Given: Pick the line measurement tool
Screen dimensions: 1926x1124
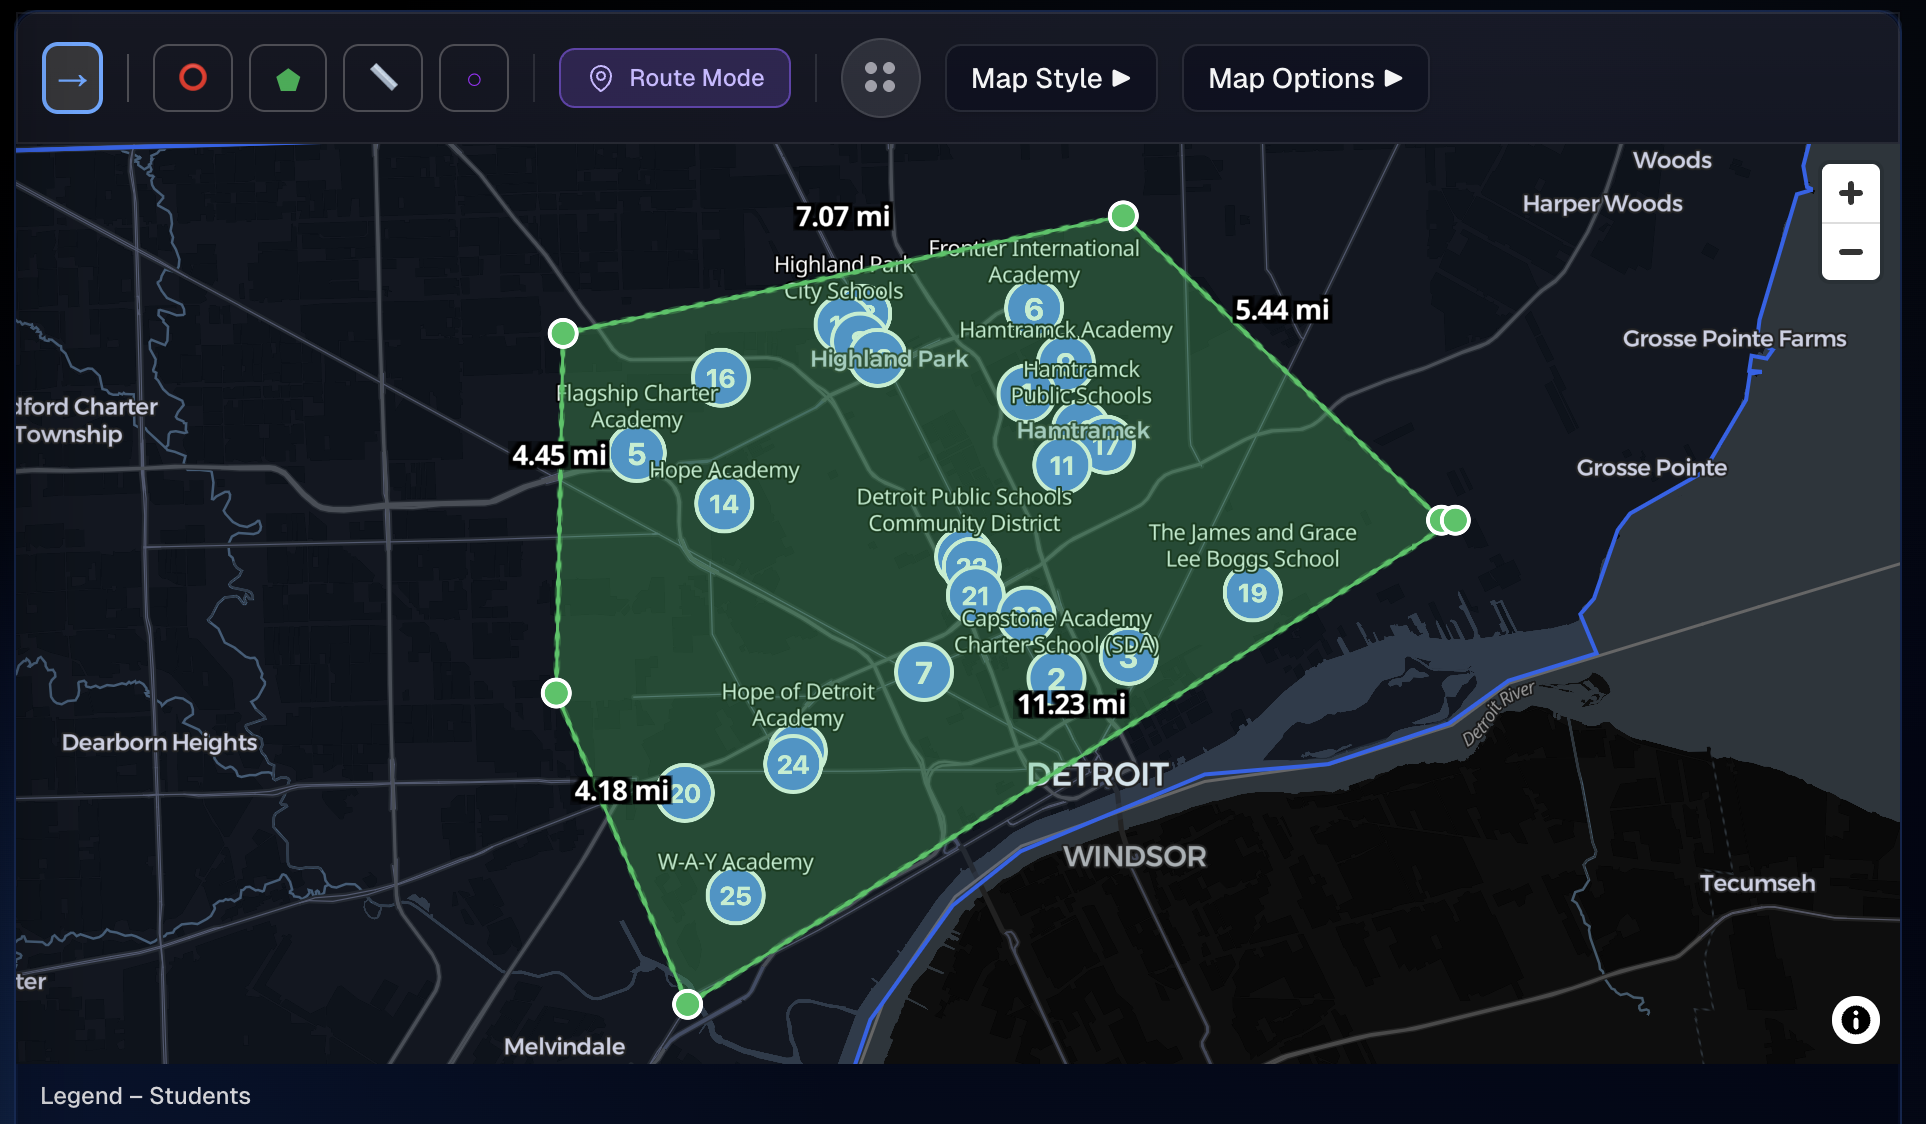Looking at the screenshot, I should tap(382, 77).
